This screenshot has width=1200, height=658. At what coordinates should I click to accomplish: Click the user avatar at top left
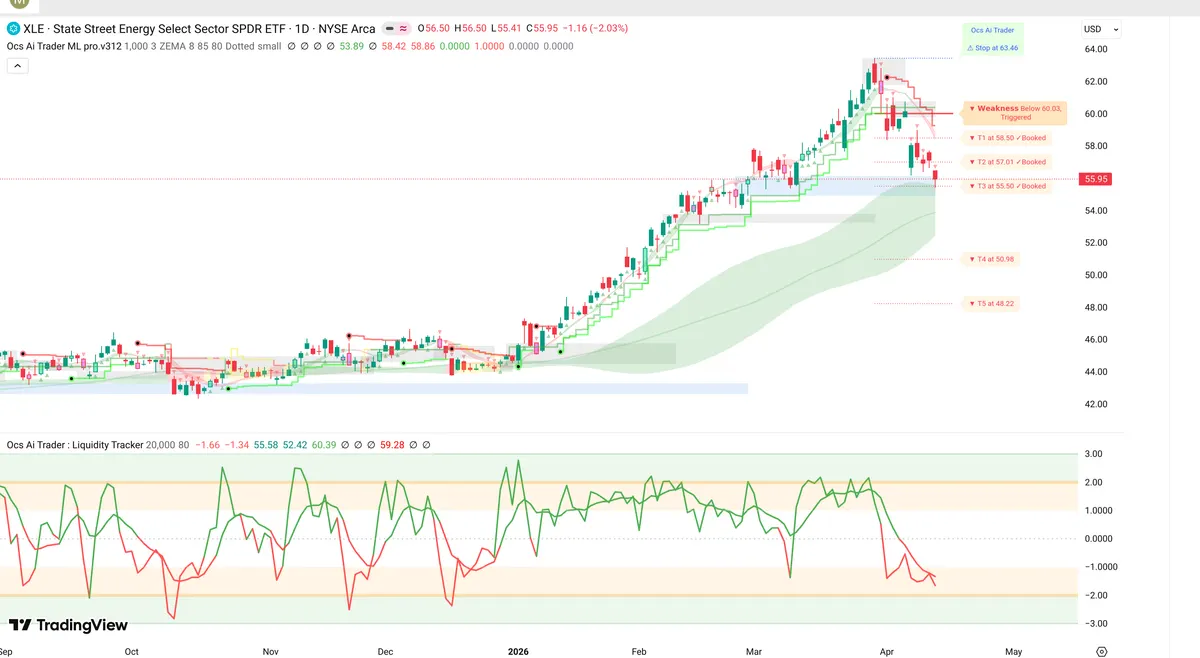[18, 5]
